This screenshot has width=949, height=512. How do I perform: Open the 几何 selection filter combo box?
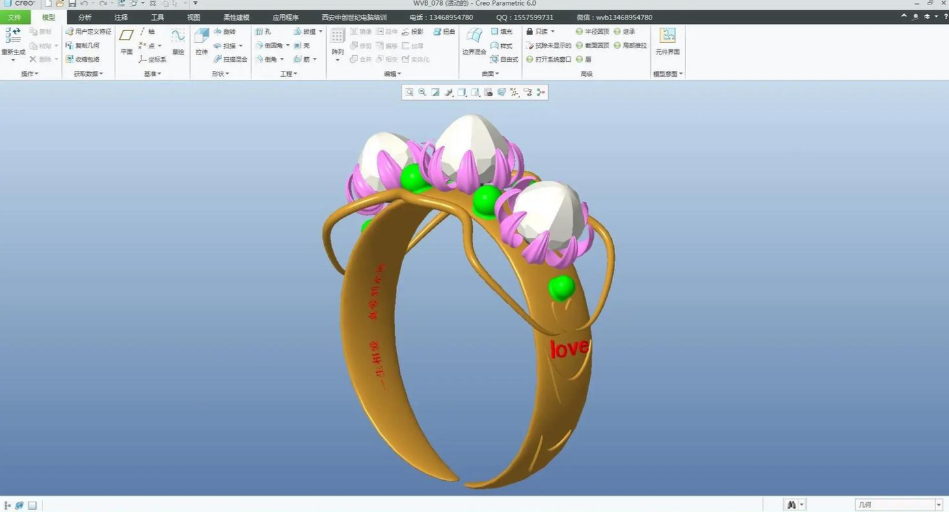[x=899, y=505]
